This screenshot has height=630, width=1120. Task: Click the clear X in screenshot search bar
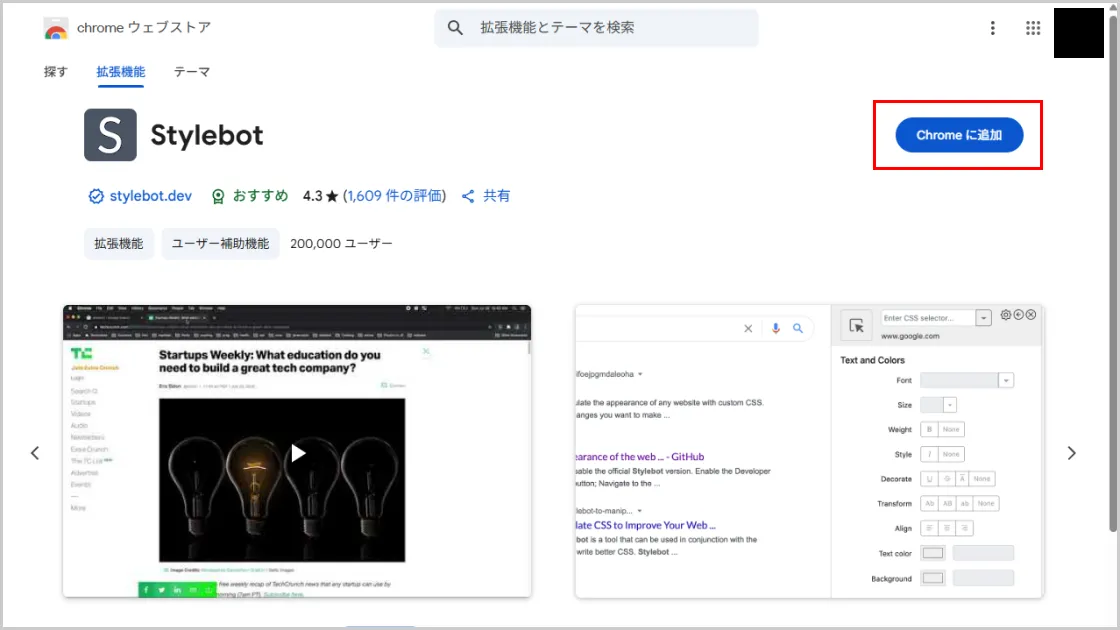click(x=748, y=329)
